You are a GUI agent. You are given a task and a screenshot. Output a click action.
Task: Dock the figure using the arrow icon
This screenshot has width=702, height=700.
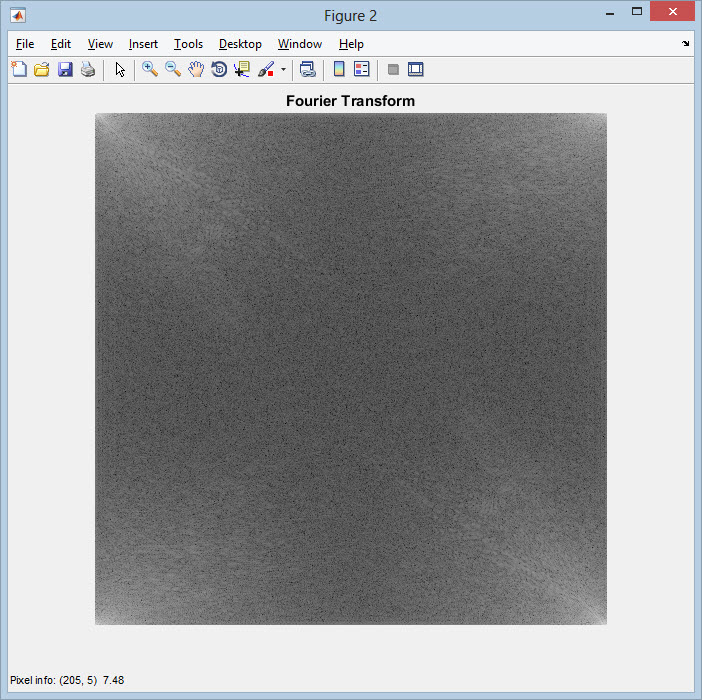[685, 43]
